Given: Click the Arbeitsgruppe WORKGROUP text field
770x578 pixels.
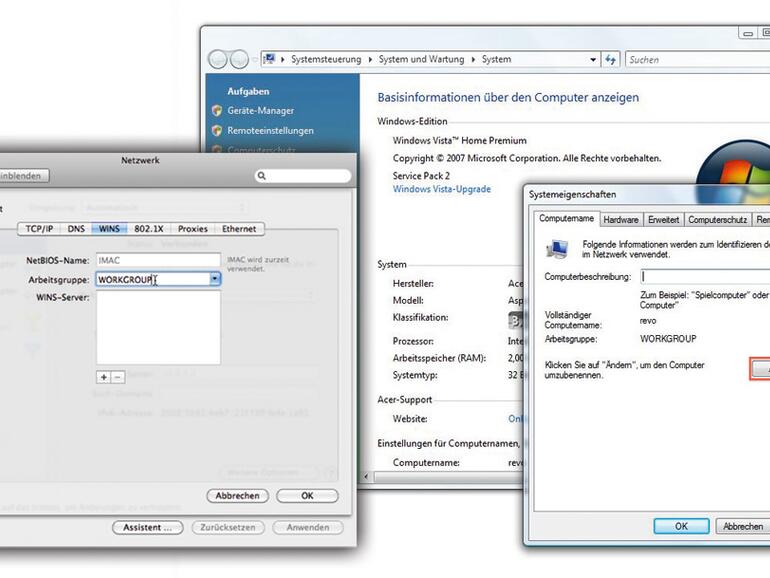Looking at the screenshot, I should (x=152, y=279).
